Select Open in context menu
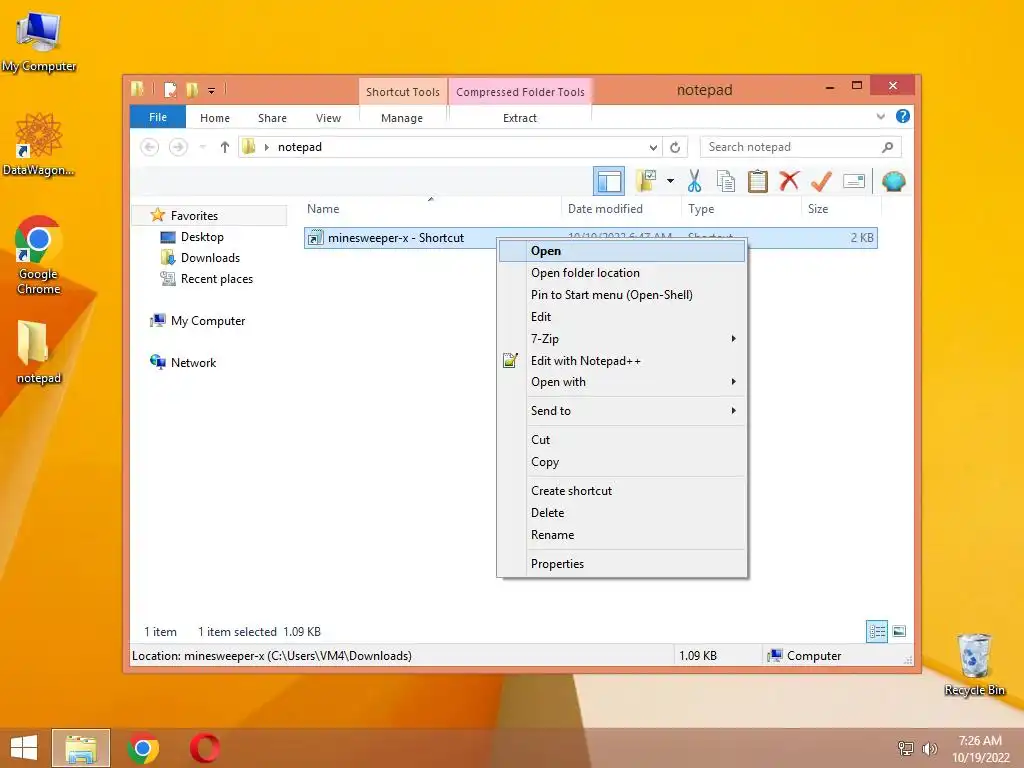 coord(622,251)
